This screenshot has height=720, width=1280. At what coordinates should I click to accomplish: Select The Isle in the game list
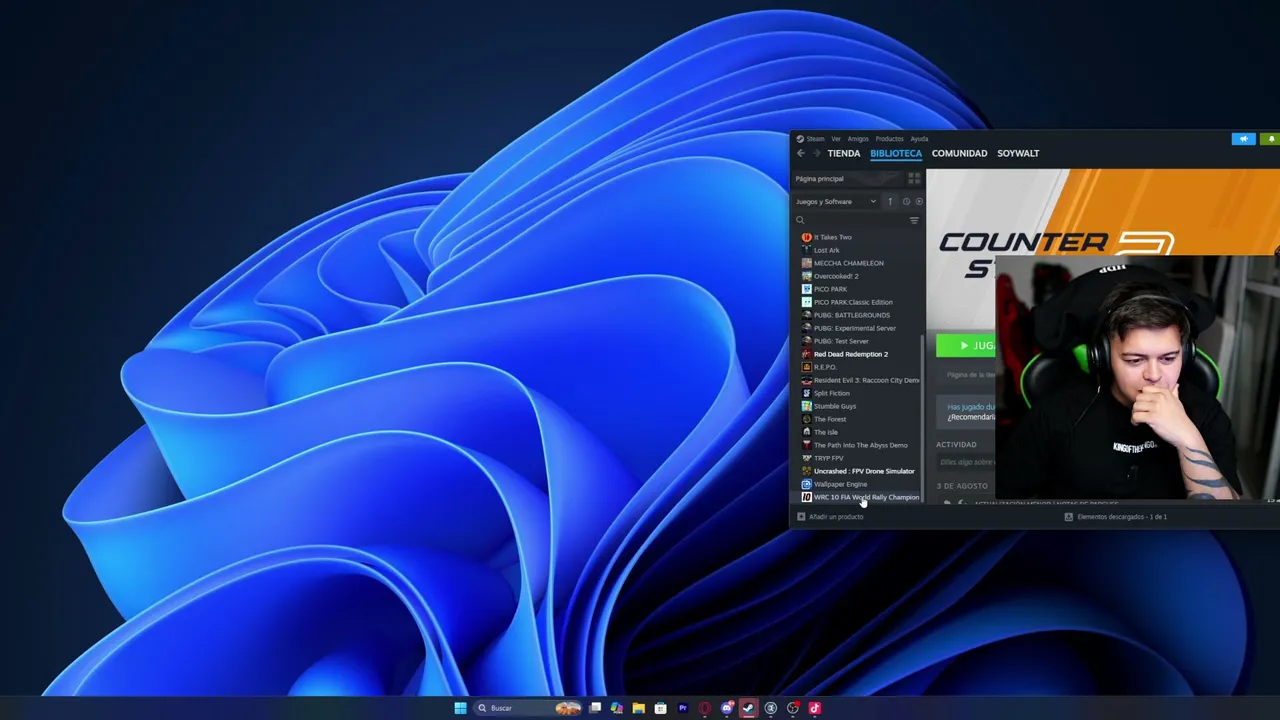[x=826, y=432]
